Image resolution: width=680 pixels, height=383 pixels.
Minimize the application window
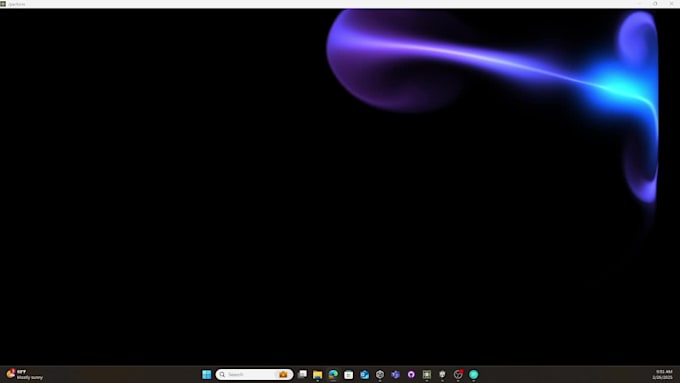(639, 3)
